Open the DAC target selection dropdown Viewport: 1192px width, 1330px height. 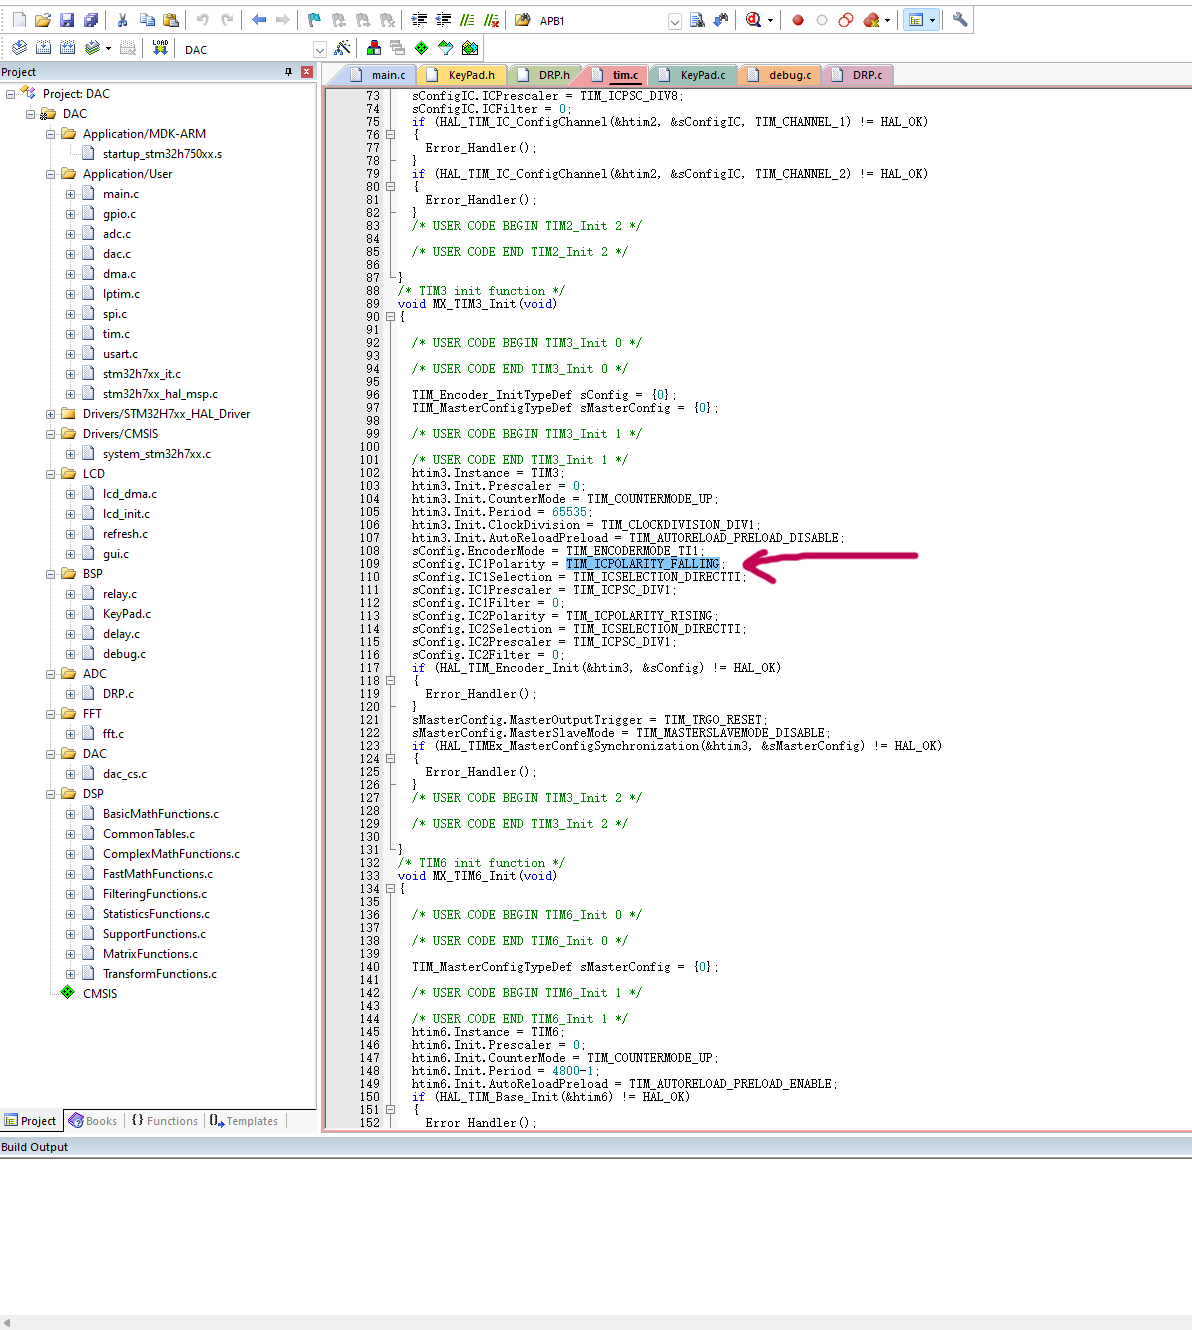(320, 49)
